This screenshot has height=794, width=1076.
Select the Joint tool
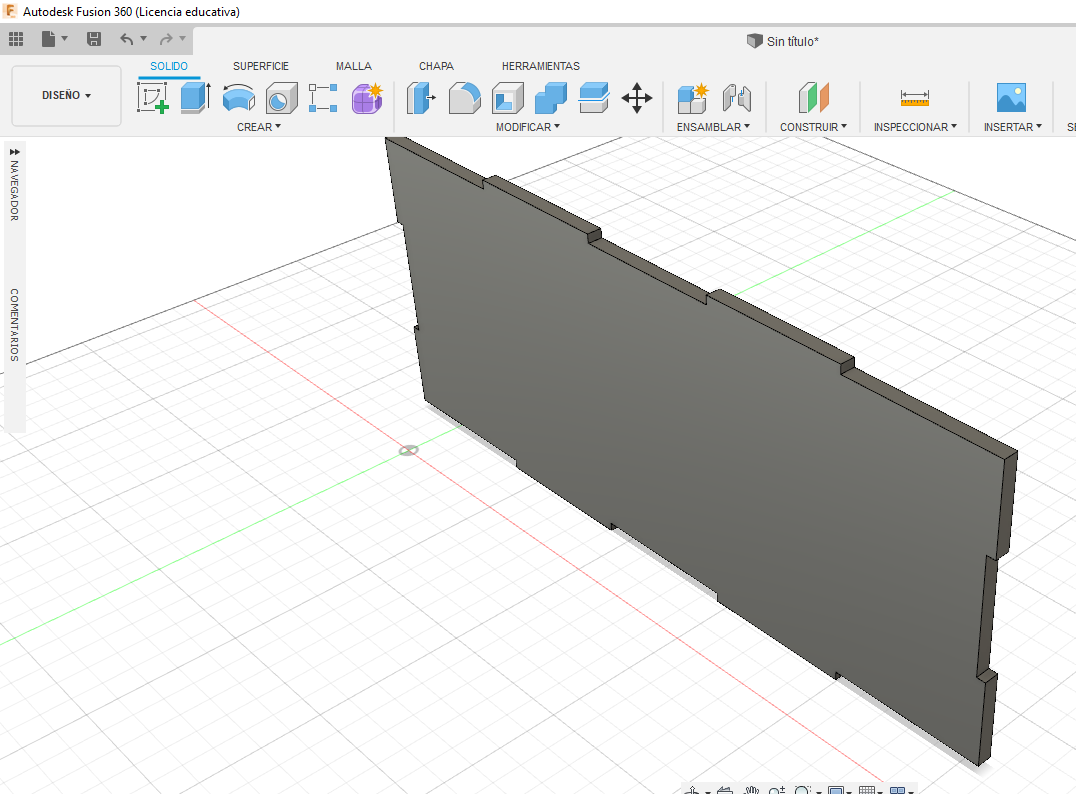[737, 97]
